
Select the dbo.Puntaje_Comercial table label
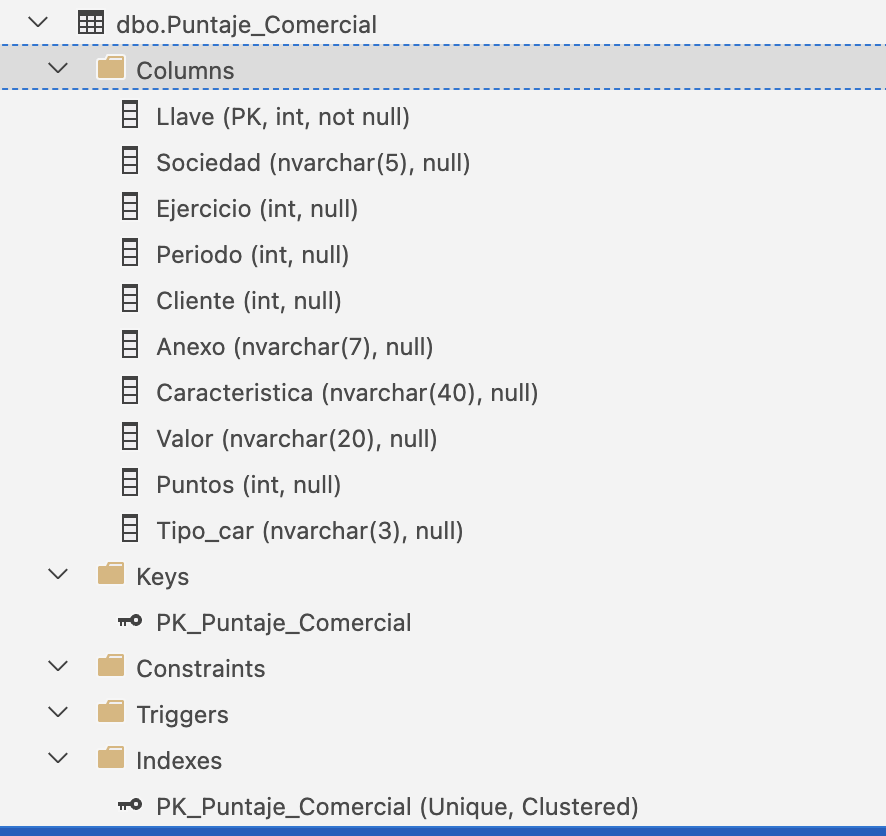click(246, 25)
